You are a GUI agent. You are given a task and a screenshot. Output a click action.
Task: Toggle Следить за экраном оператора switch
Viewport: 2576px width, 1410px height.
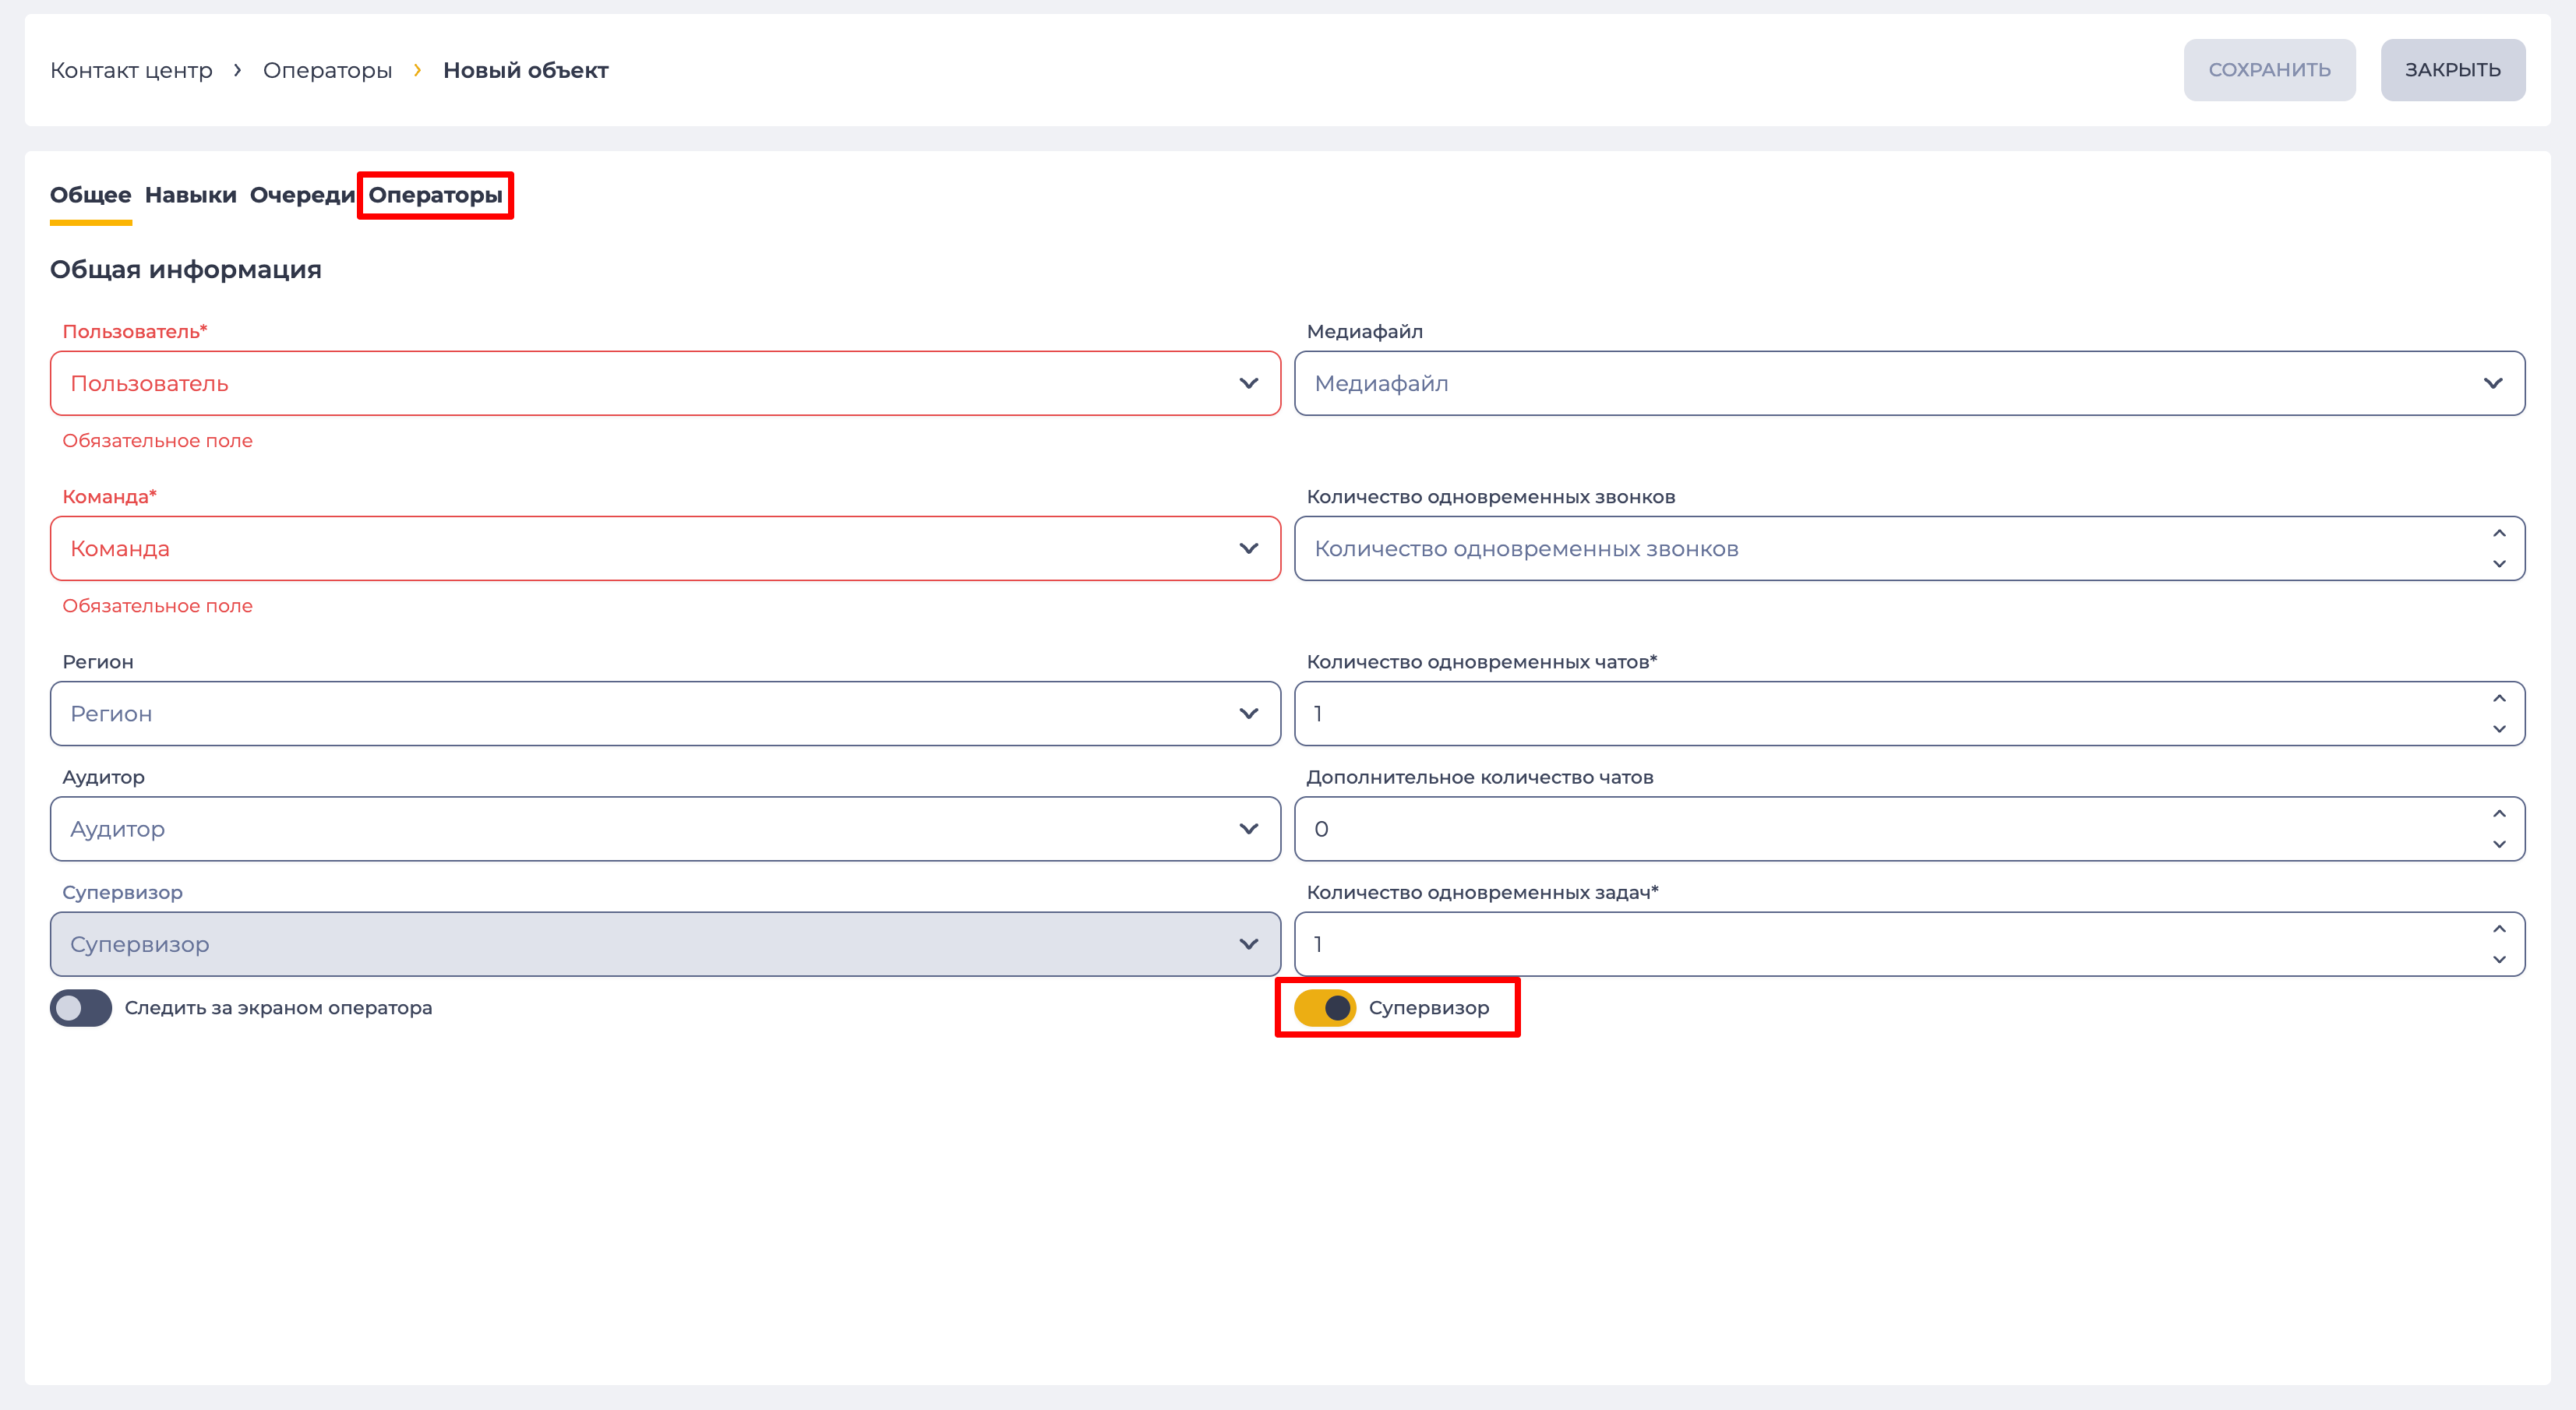point(81,1007)
